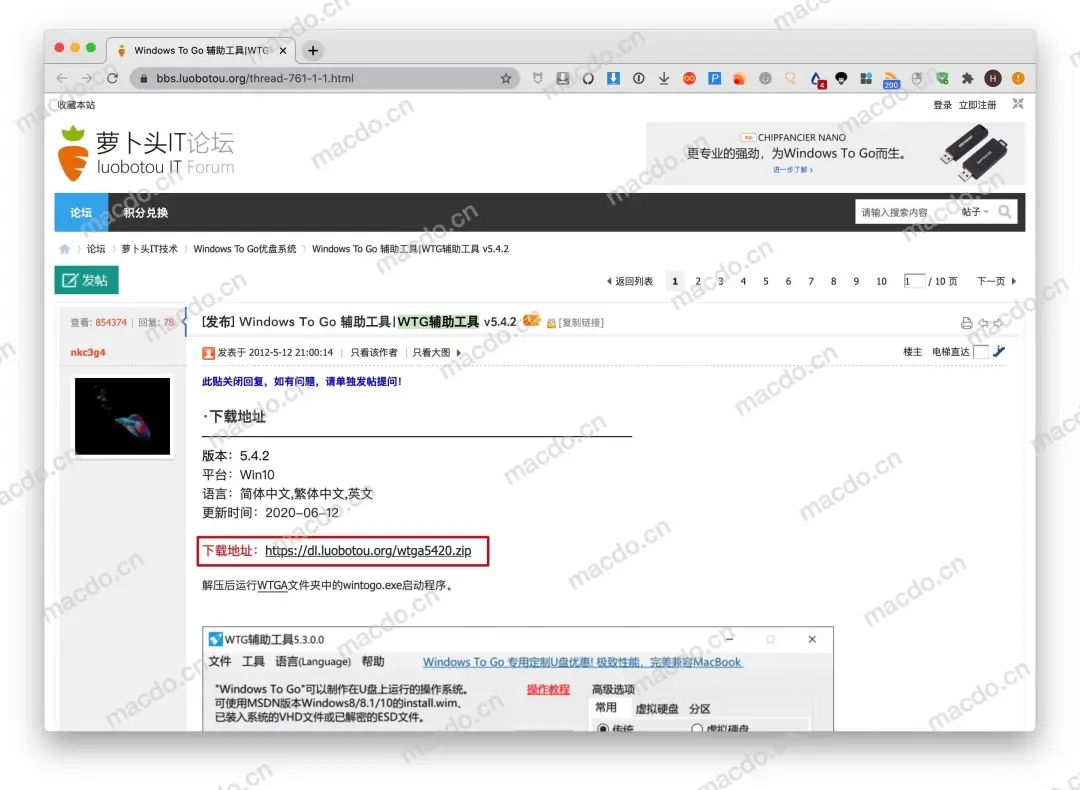
Task: Click the 复制链接 copy link text
Action: pyautogui.click(x=580, y=323)
